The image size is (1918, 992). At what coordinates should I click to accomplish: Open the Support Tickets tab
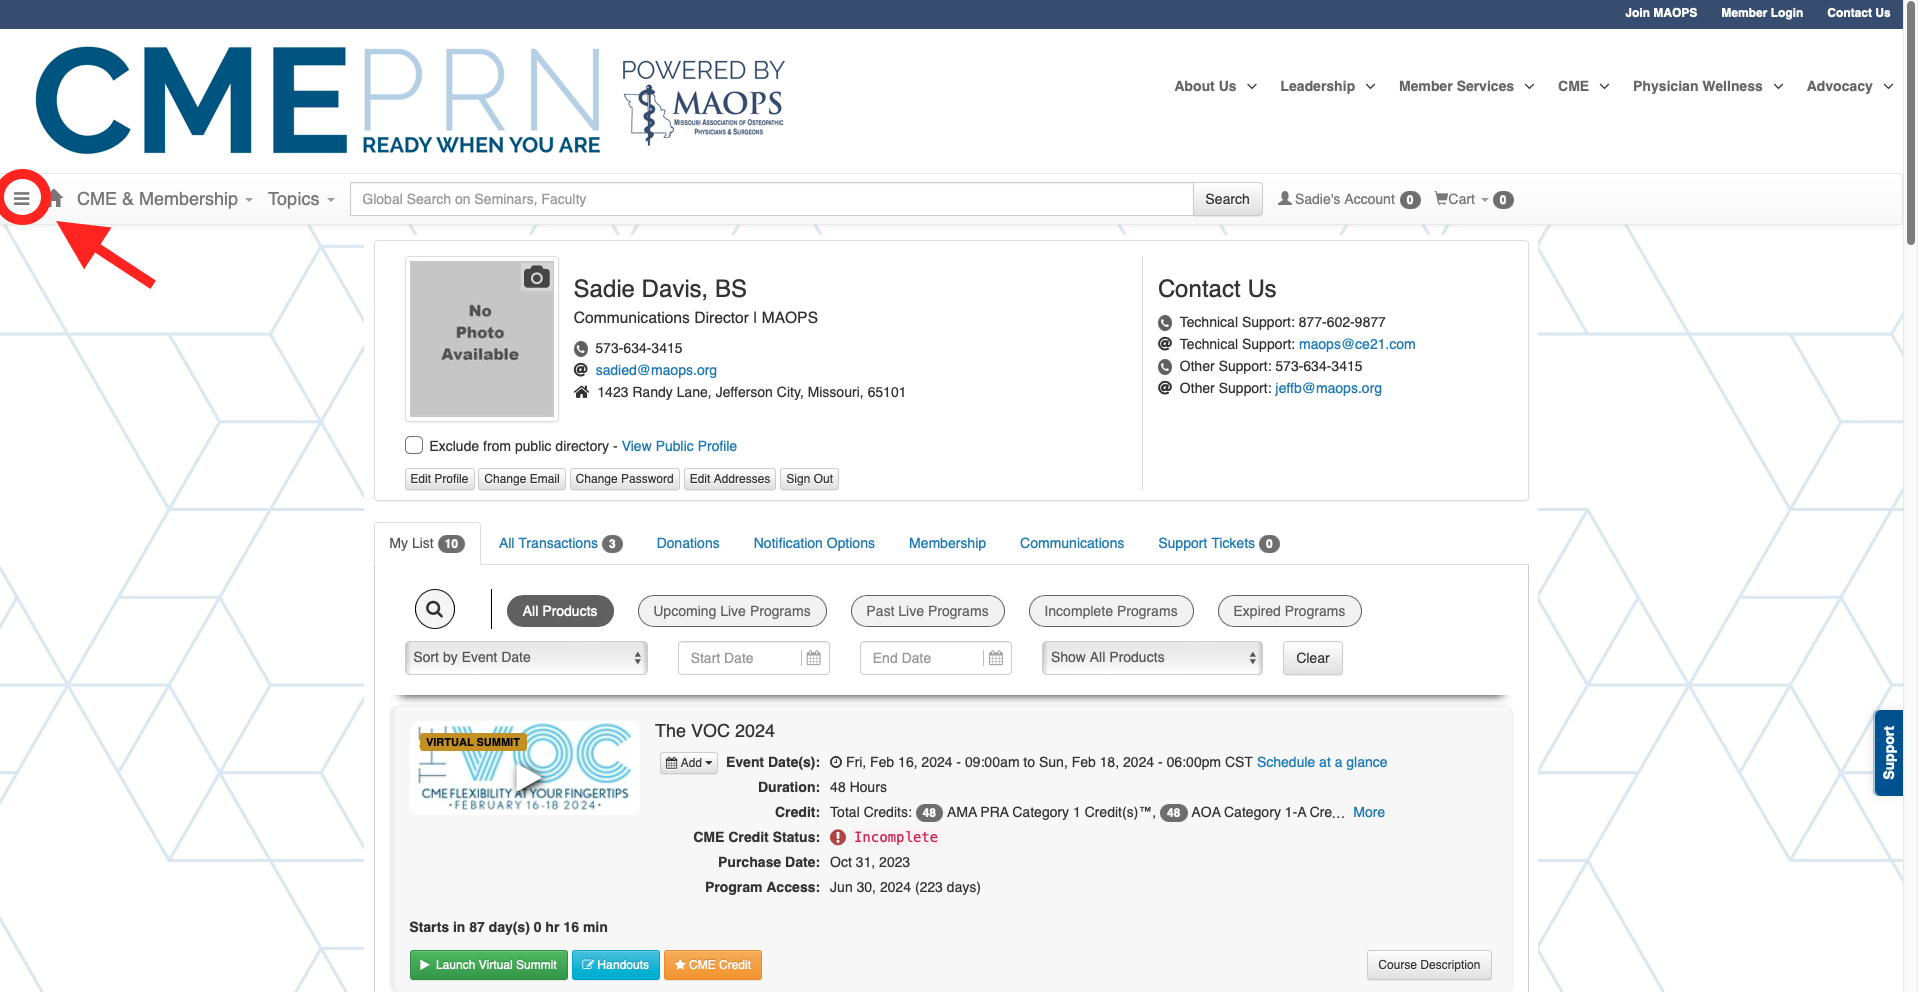[1218, 543]
